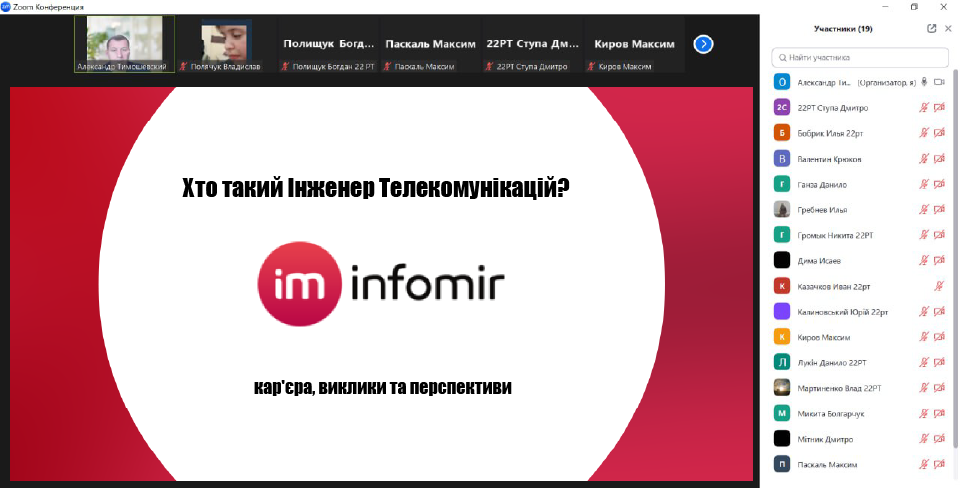Click disabled camera icon for Дима Исаев

click(939, 260)
